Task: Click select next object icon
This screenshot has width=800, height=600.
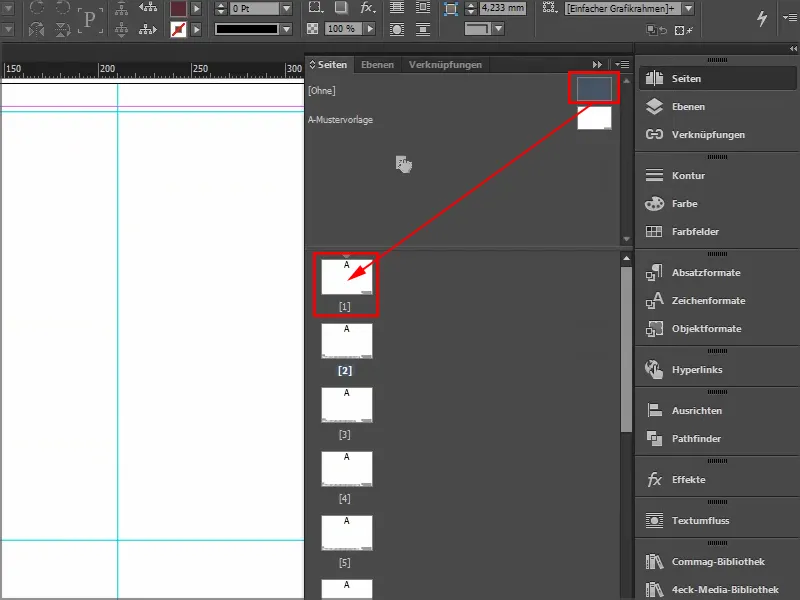Action: point(148,30)
